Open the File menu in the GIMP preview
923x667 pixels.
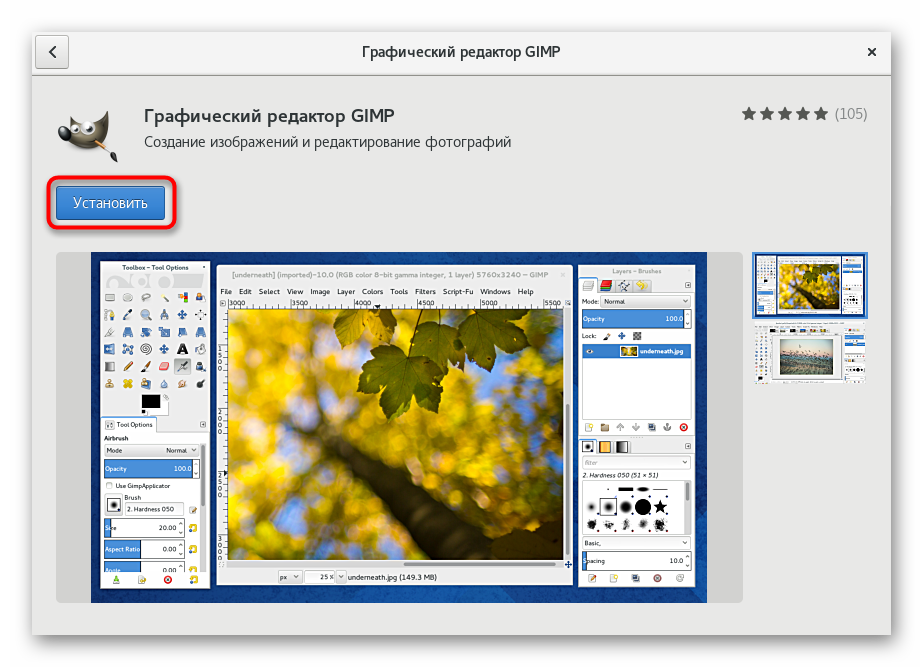[226, 291]
